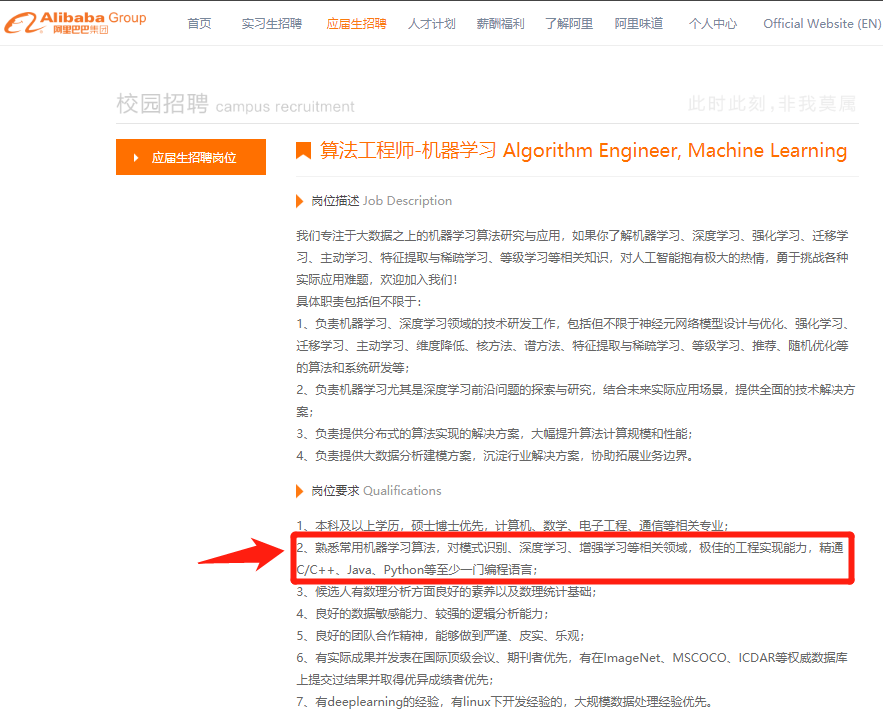Image resolution: width=883 pixels, height=714 pixels.
Task: Click duty 3 about 分布式的算法实现
Action: click(x=494, y=434)
